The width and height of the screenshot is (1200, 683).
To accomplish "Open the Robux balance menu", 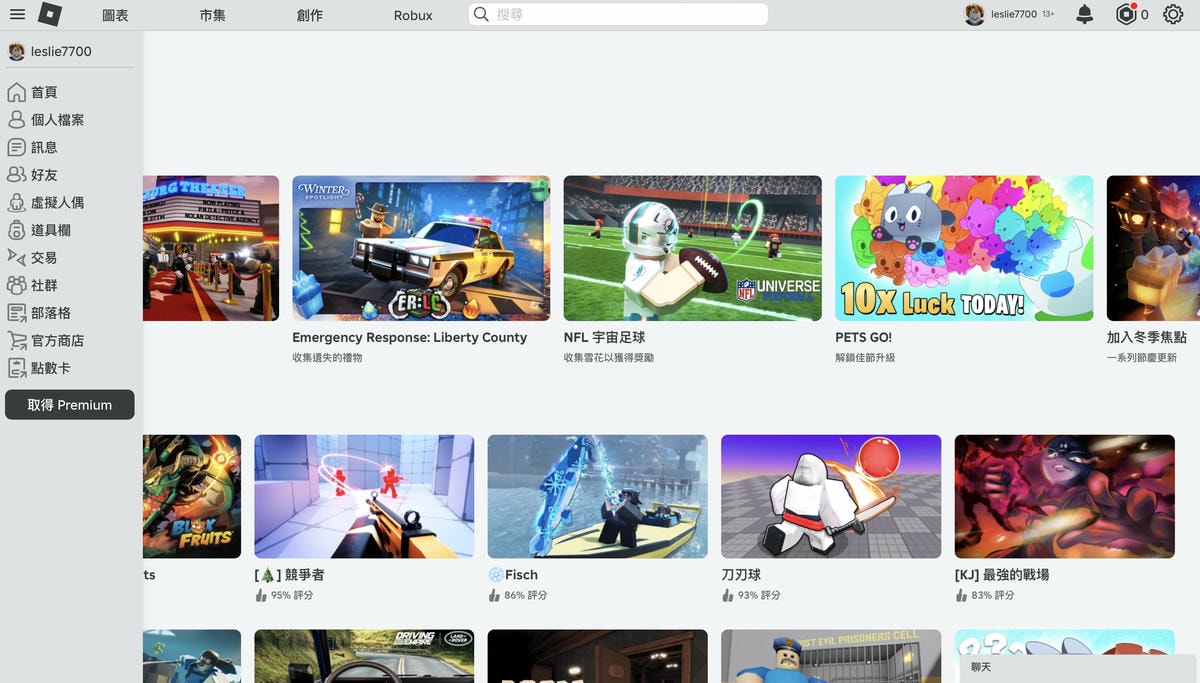I will (1131, 14).
